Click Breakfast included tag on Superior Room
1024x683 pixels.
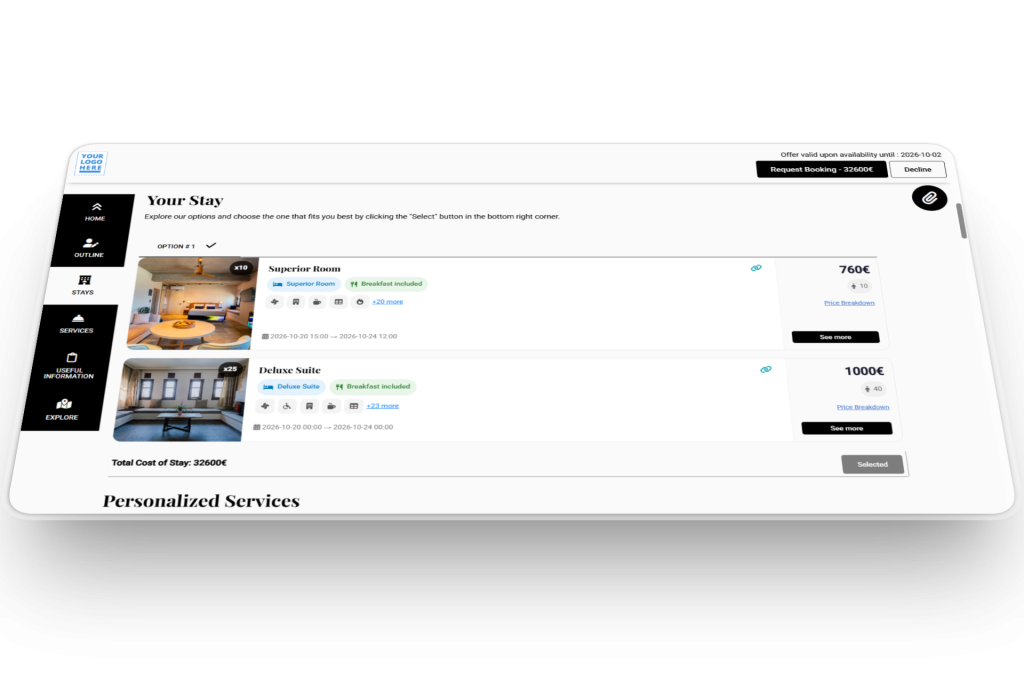[386, 284]
